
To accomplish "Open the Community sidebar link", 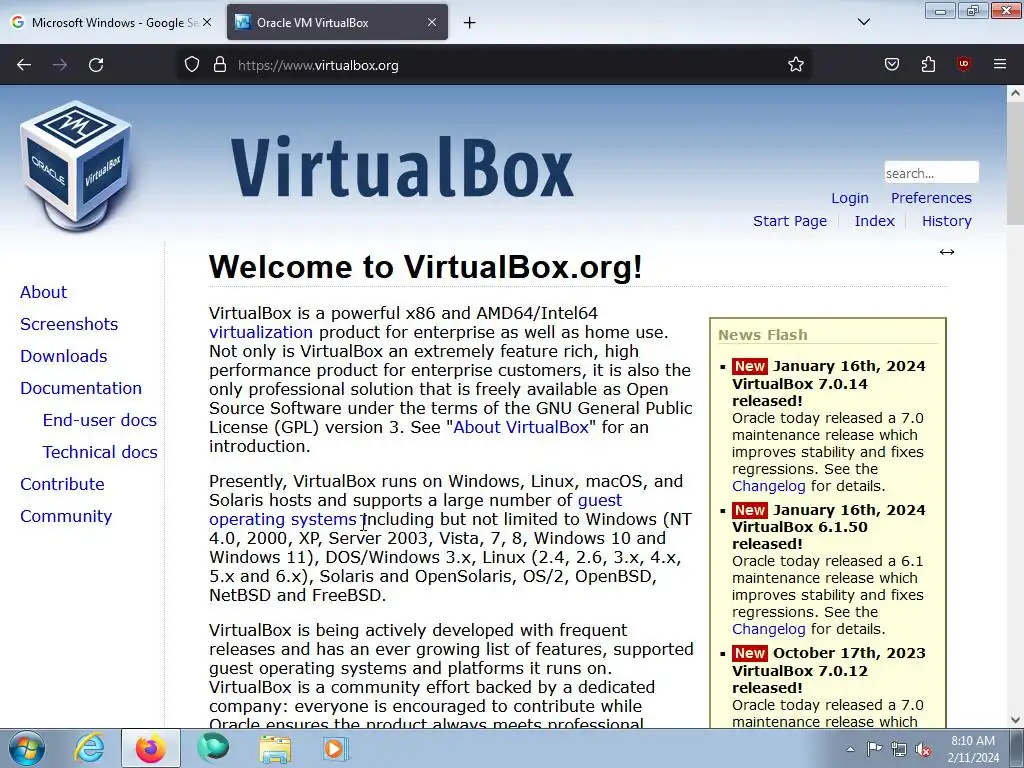I will click(66, 516).
